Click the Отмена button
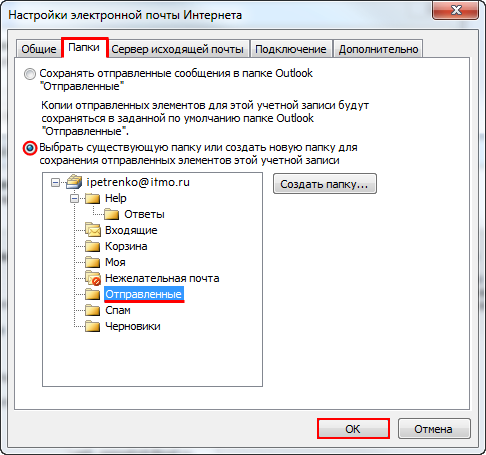 click(434, 429)
